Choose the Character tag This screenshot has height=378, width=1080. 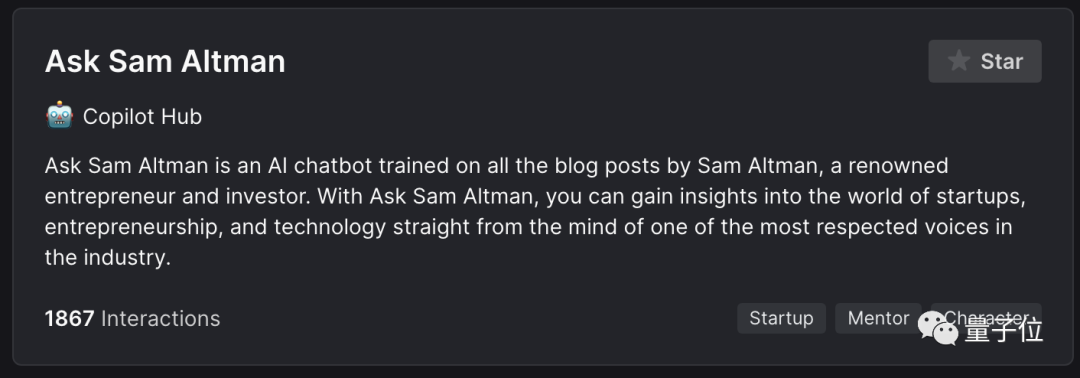(x=986, y=318)
